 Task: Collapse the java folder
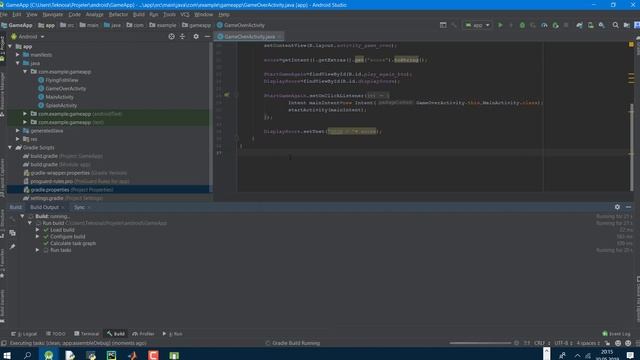[x=18, y=63]
